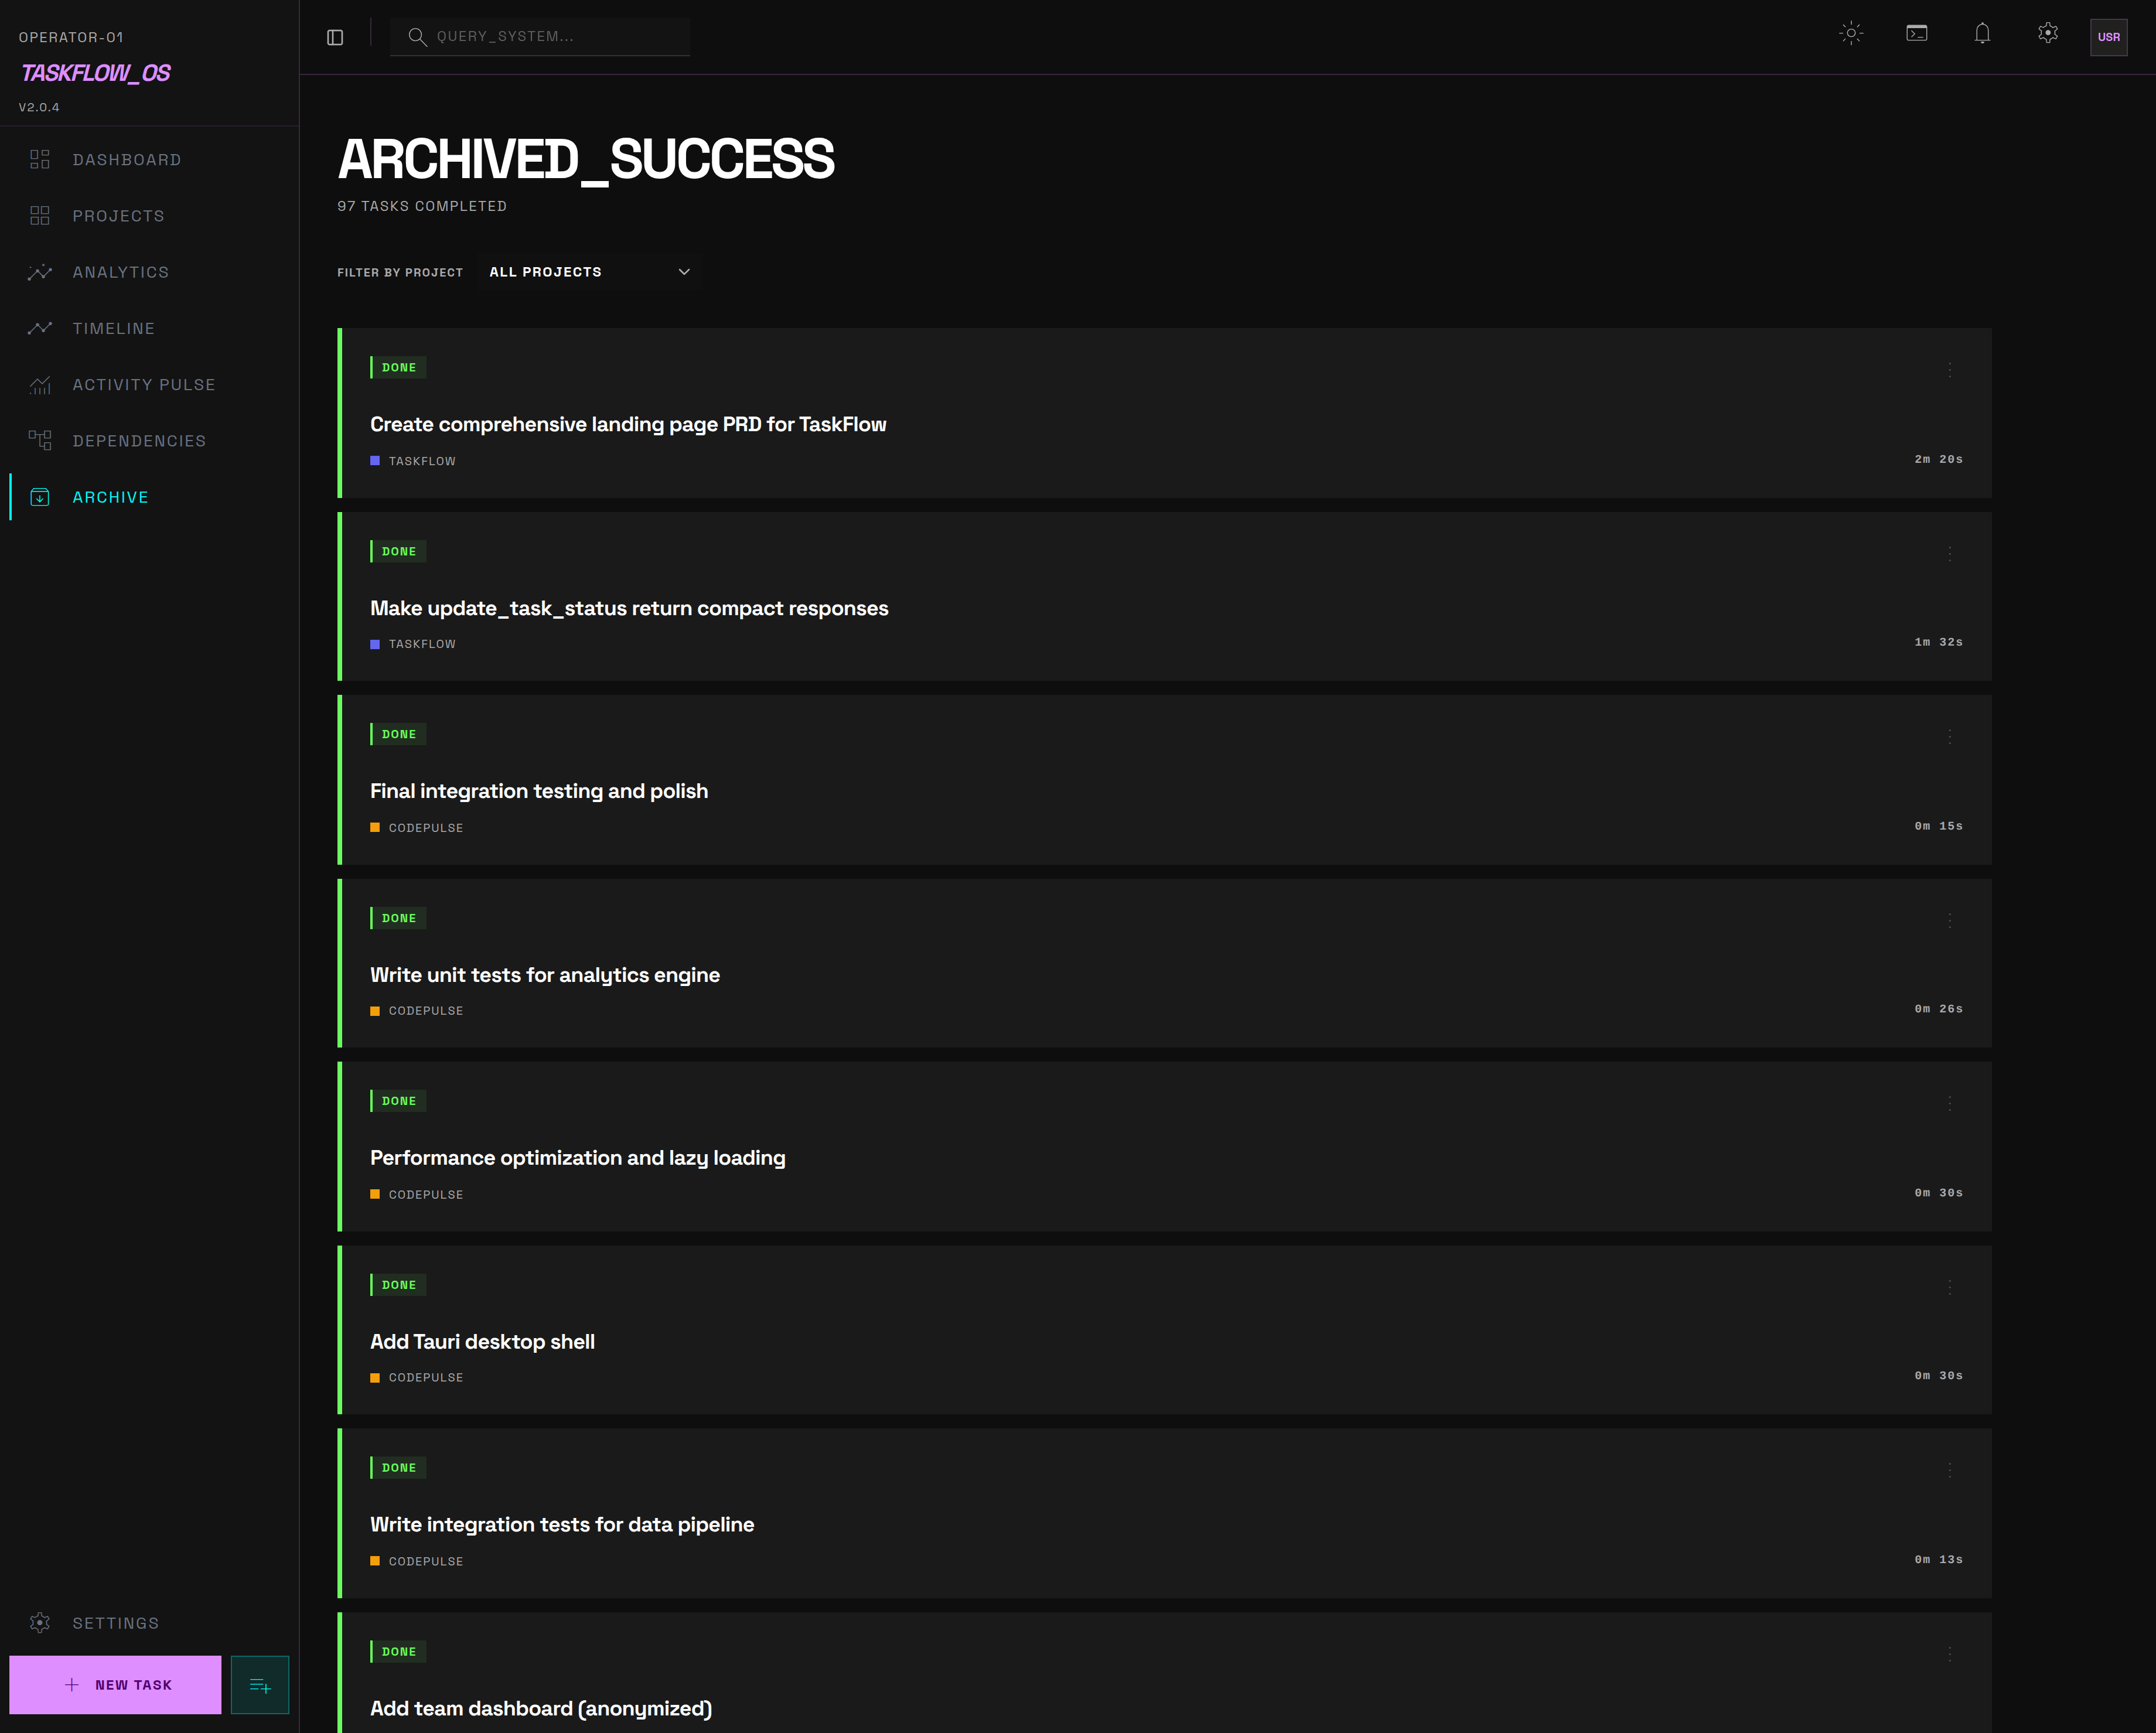Toggle the theme brightness icon
2156x1733 pixels.
1852,33
